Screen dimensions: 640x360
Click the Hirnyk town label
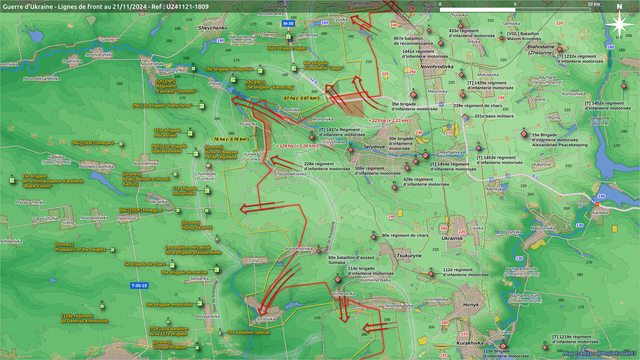click(x=470, y=304)
